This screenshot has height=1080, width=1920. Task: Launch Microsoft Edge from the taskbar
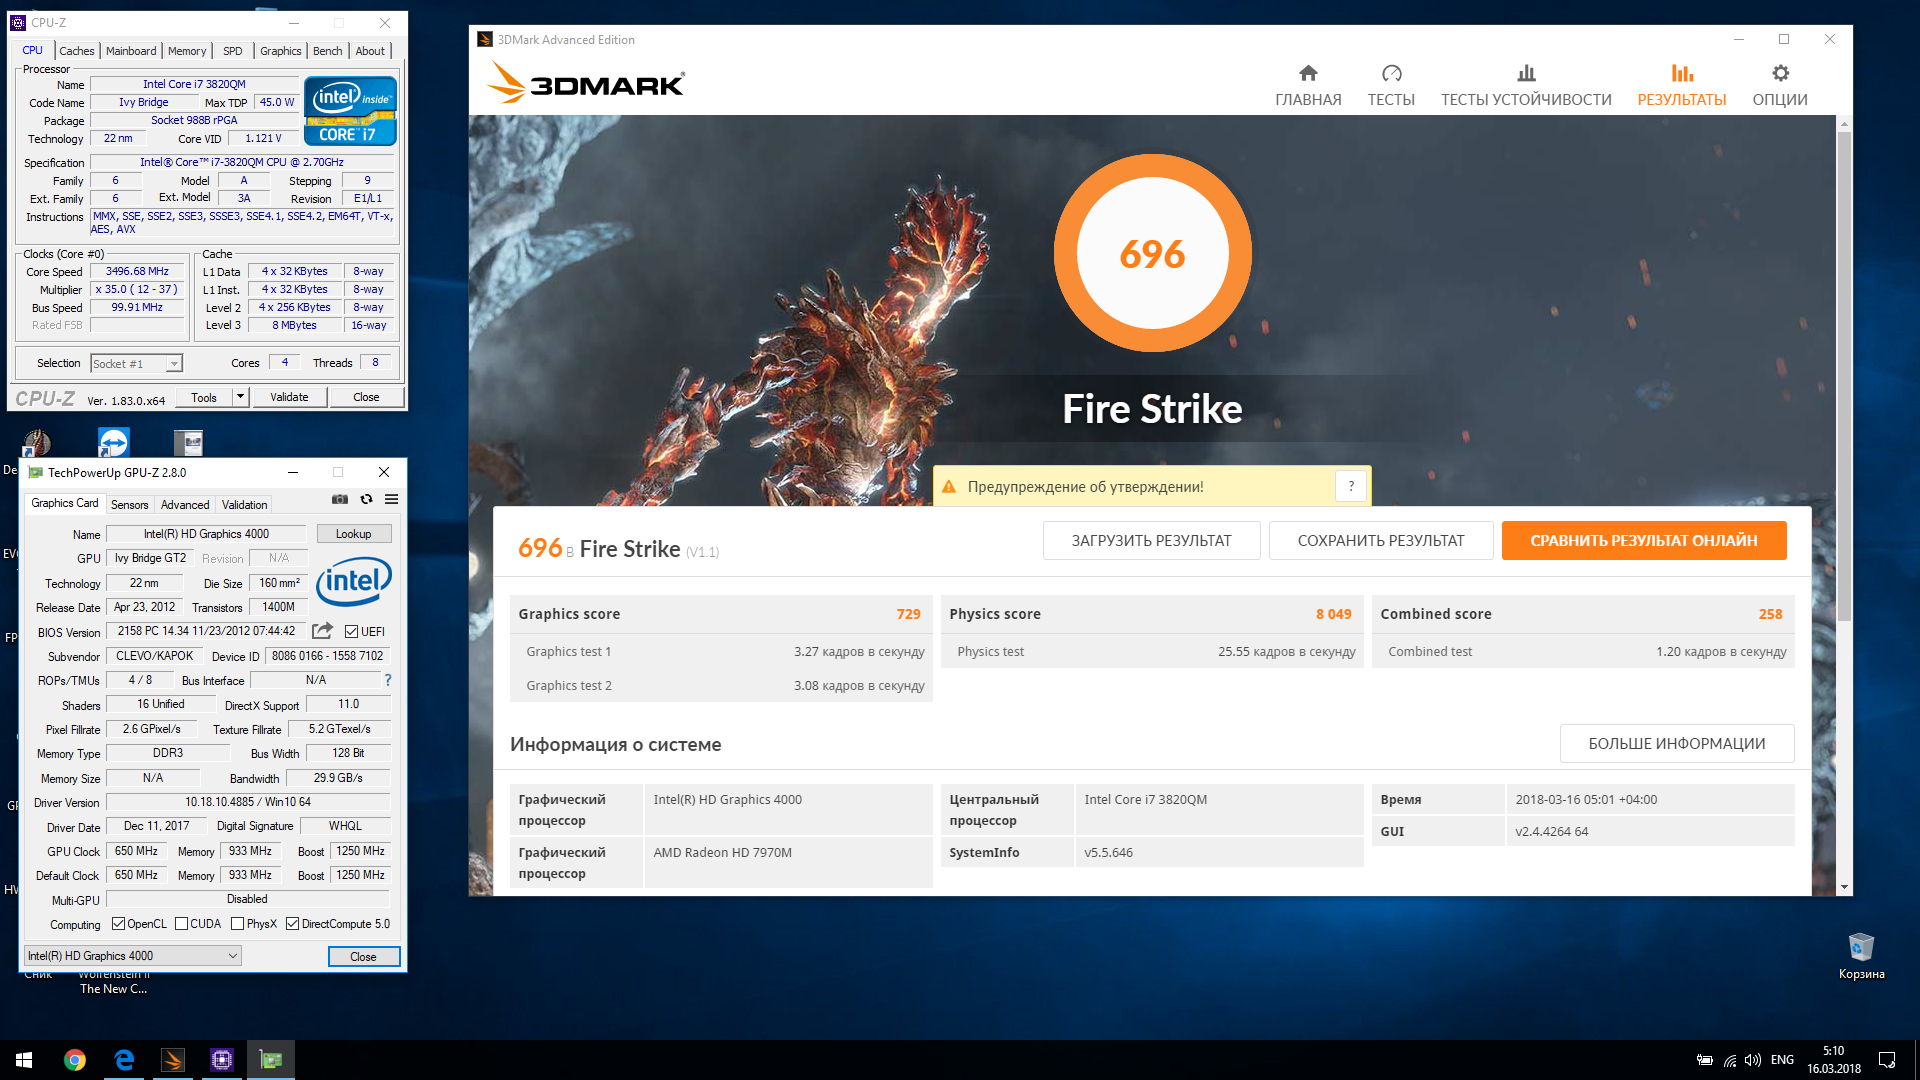pyautogui.click(x=124, y=1060)
